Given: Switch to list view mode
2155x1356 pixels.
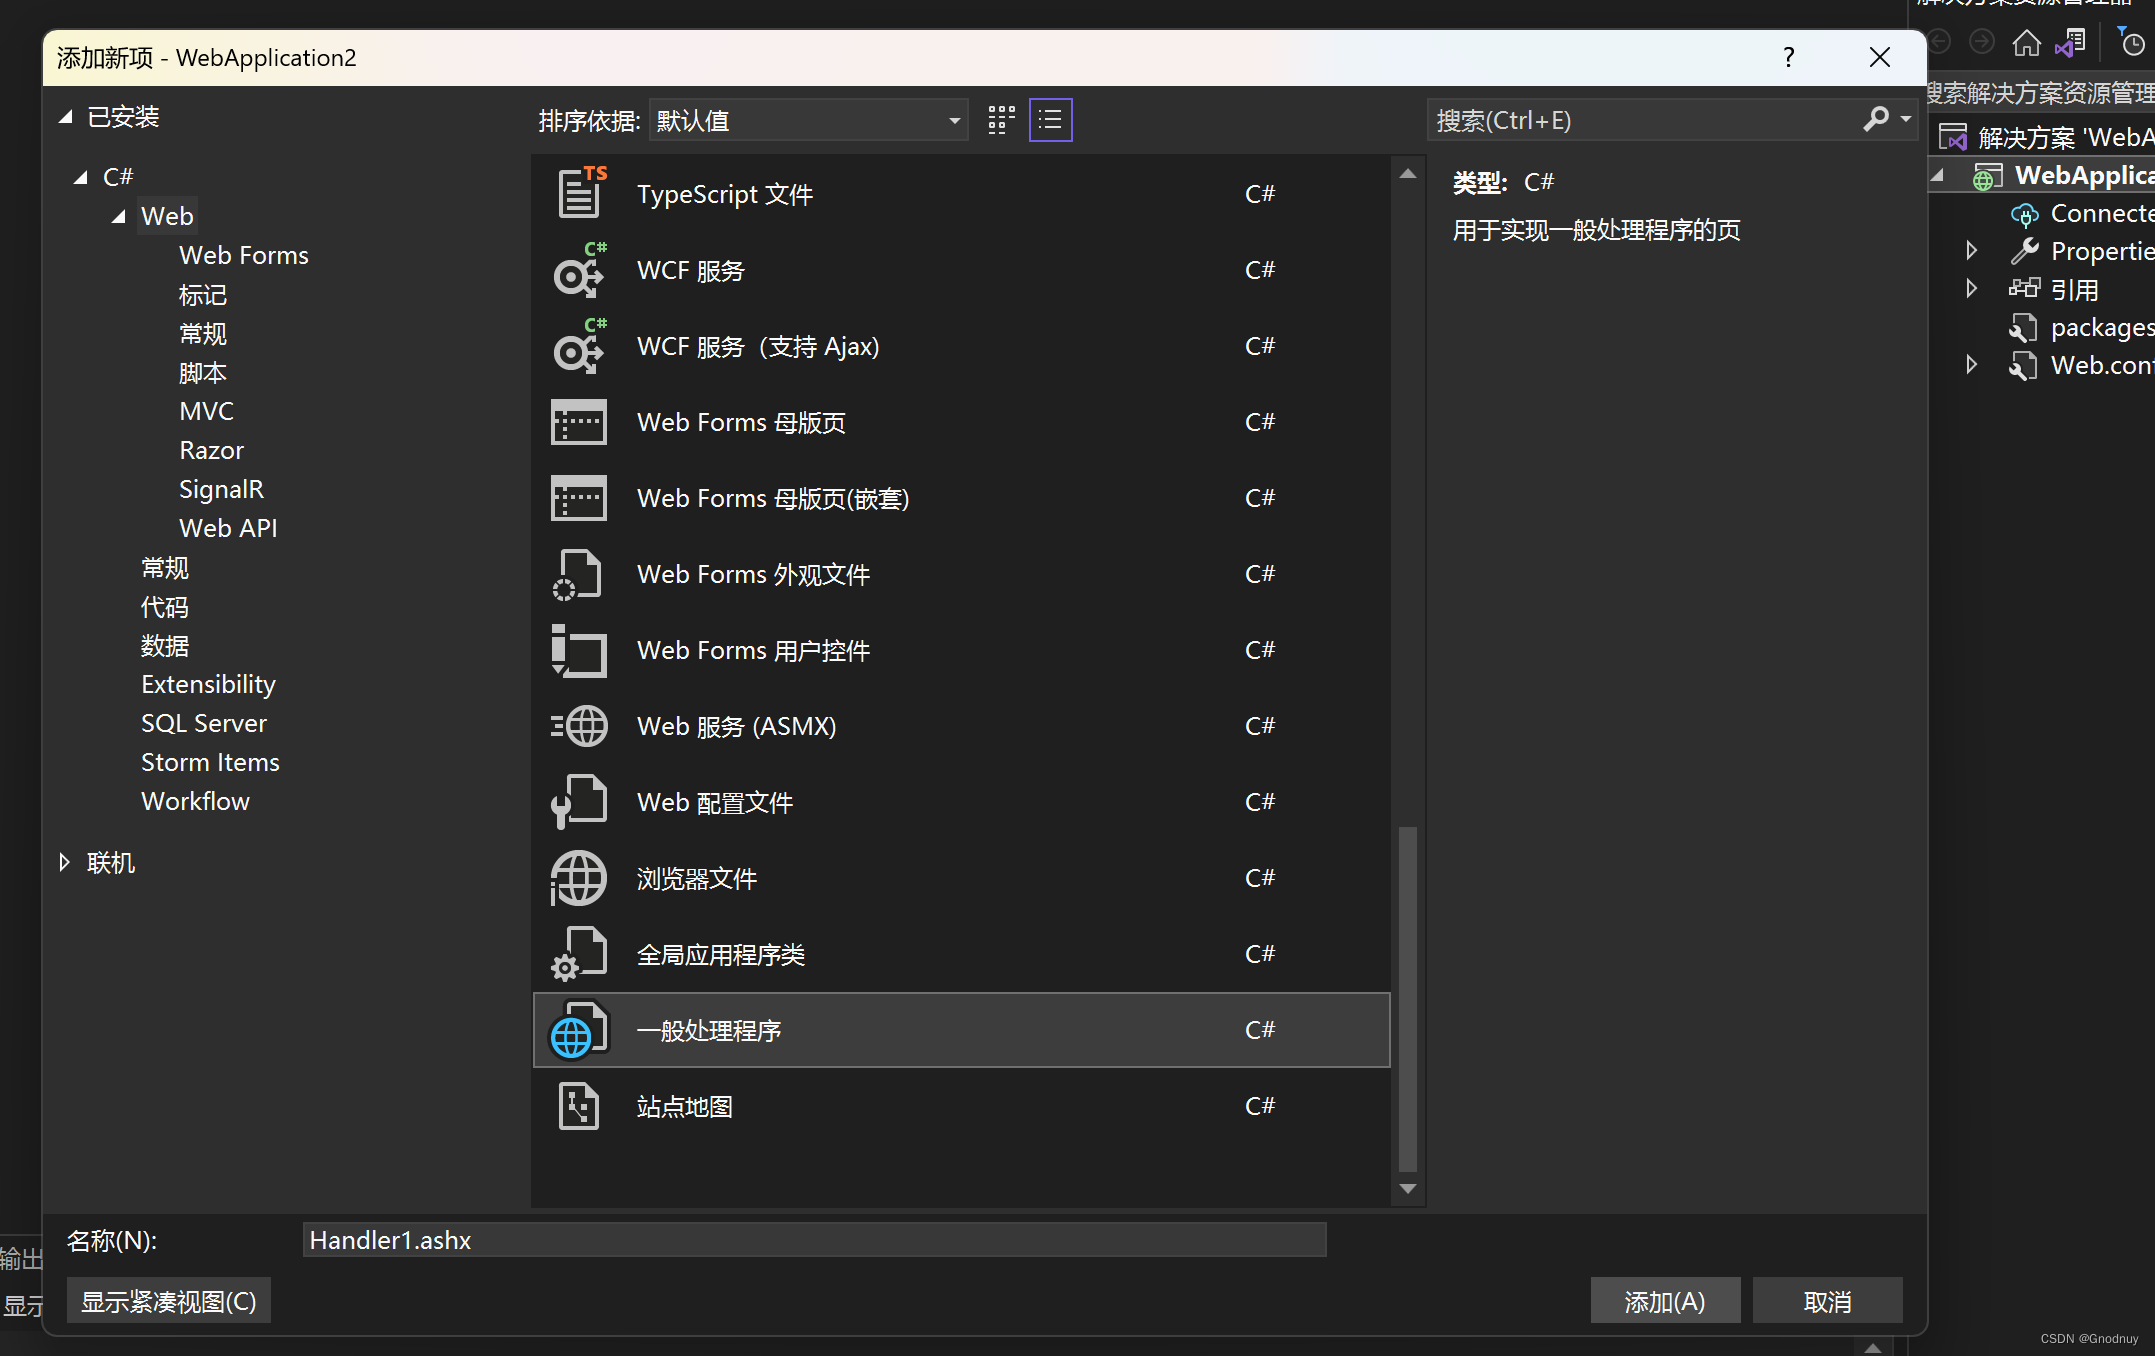Looking at the screenshot, I should (1050, 119).
